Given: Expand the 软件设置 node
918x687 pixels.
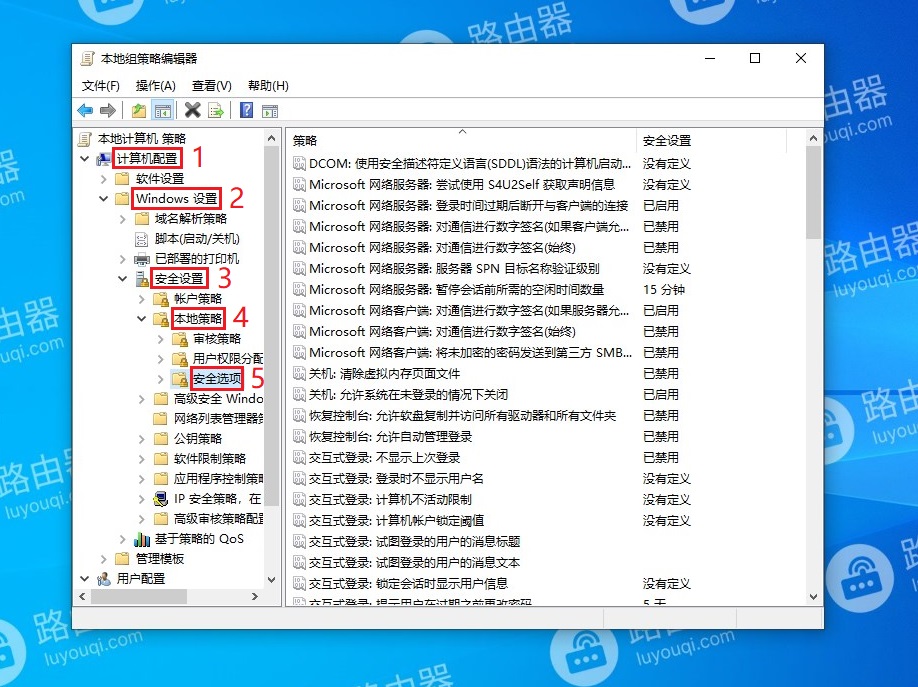Looking at the screenshot, I should point(104,179).
